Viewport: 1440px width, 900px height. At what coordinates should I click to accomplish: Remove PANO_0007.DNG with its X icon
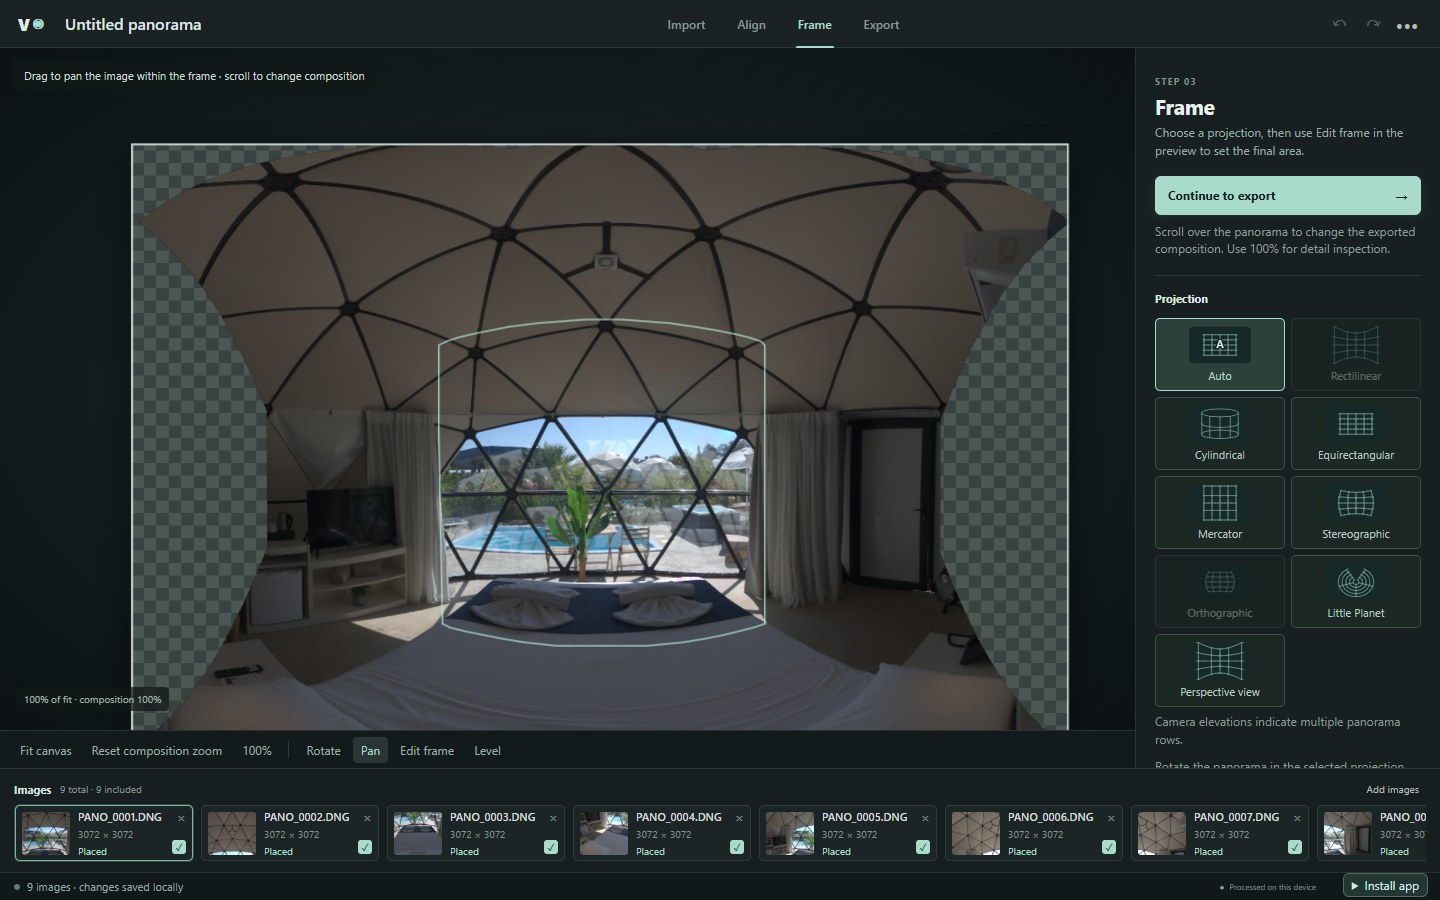[x=1297, y=818]
